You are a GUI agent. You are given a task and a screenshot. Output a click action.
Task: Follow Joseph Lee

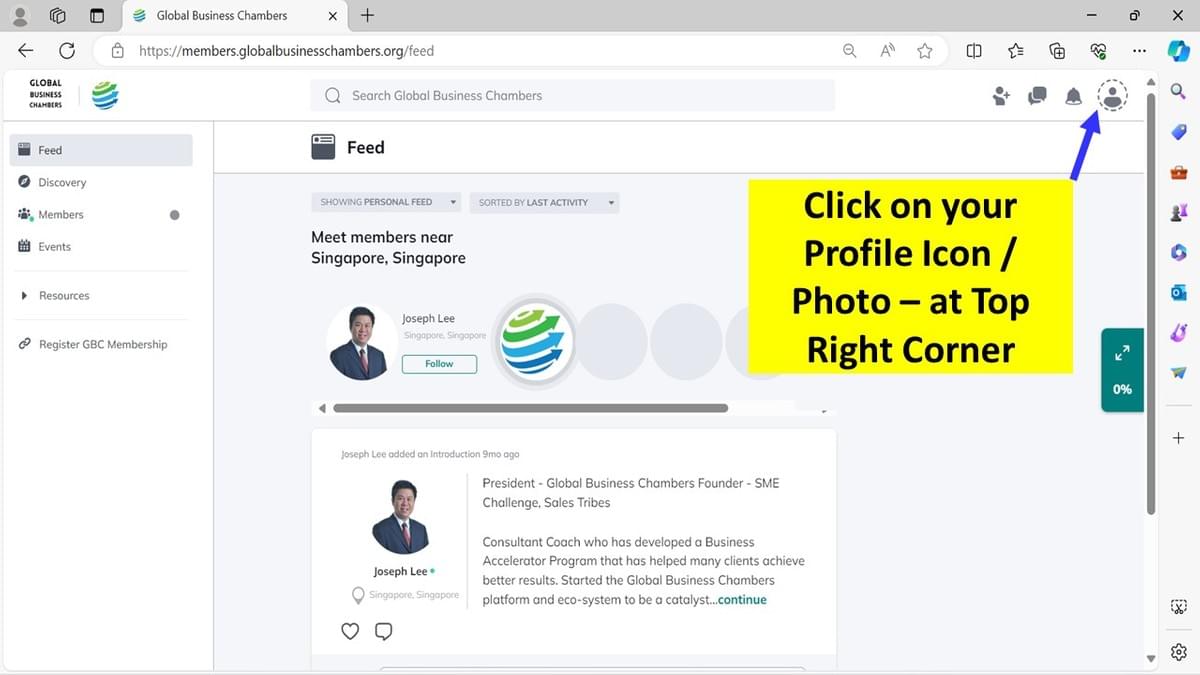pos(439,364)
